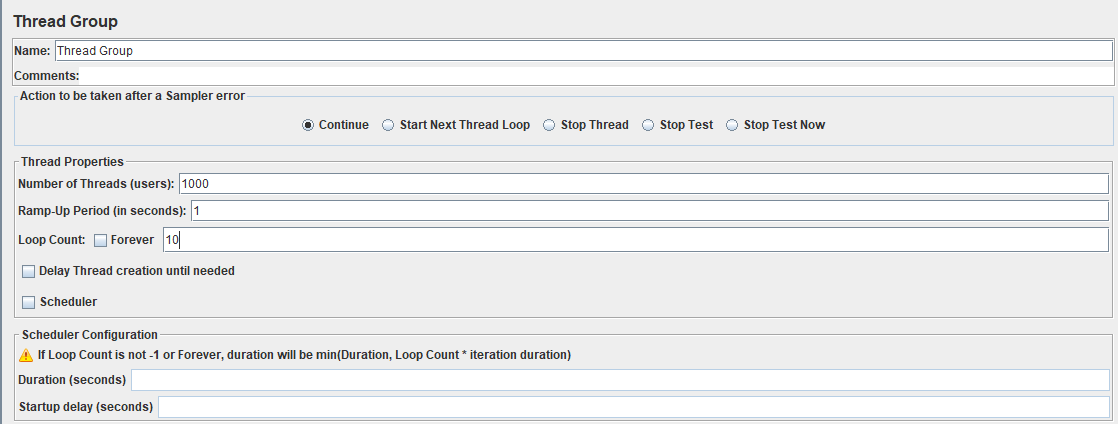Select the Stop Thread radio option
1118x424 pixels.
[x=550, y=125]
